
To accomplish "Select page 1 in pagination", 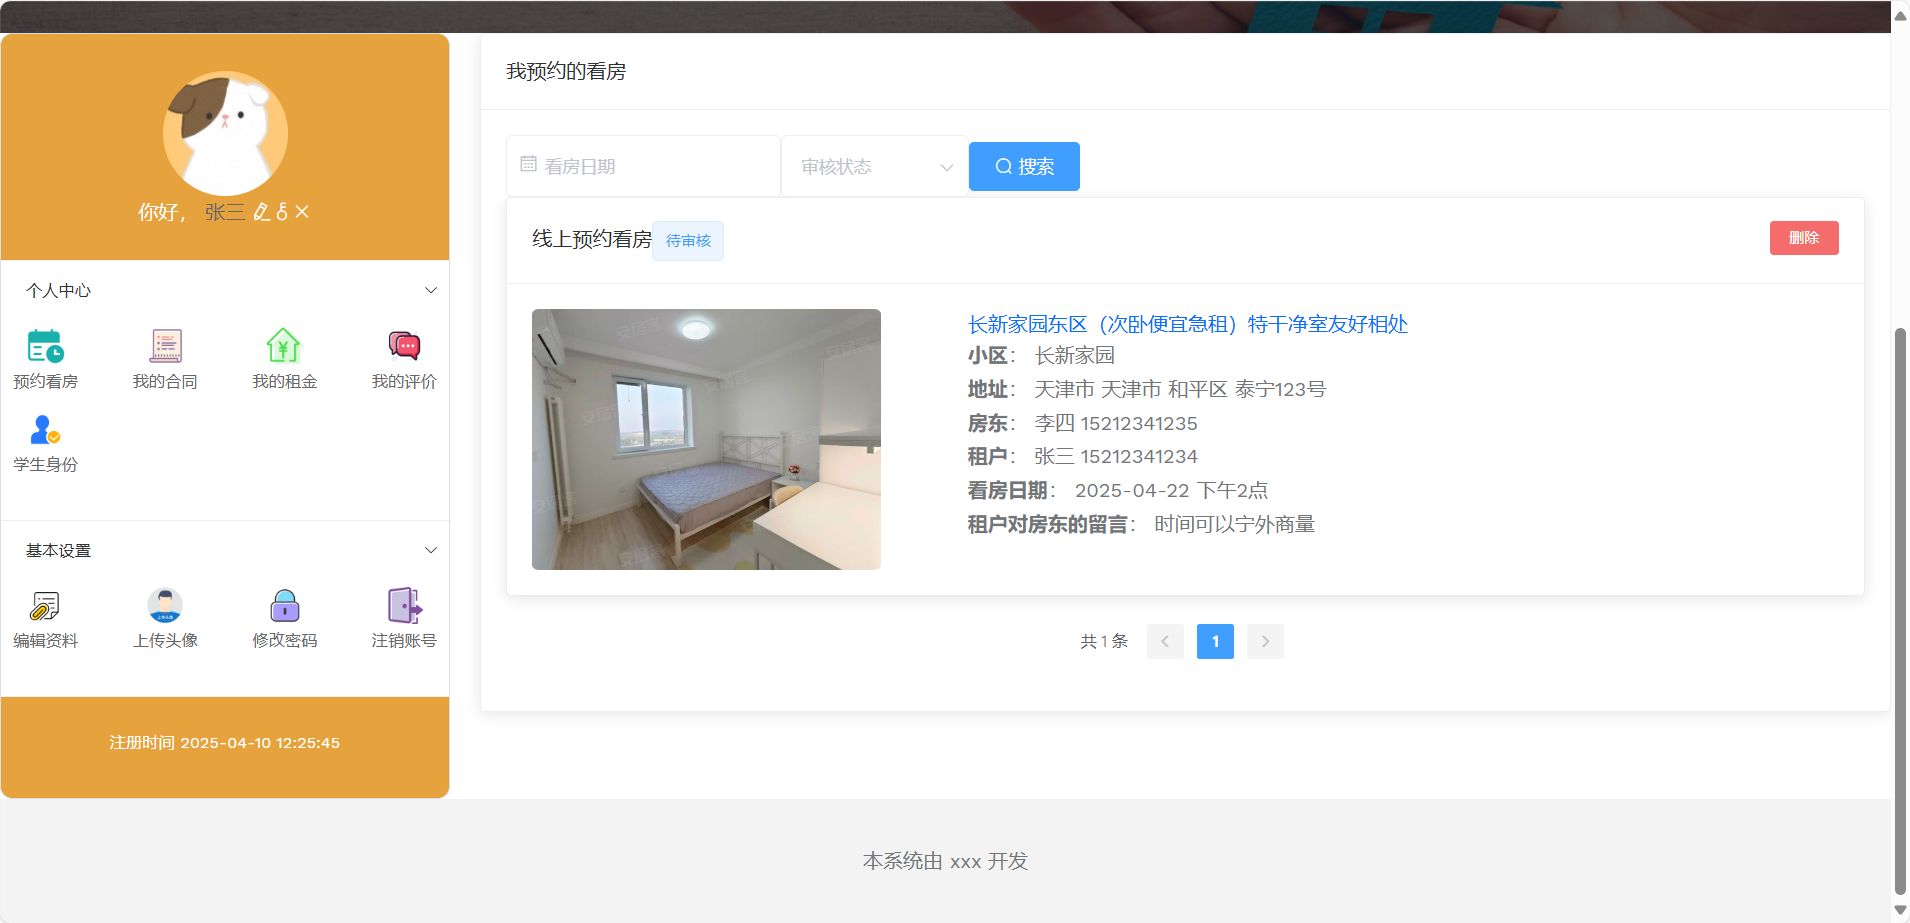I will click(x=1215, y=641).
